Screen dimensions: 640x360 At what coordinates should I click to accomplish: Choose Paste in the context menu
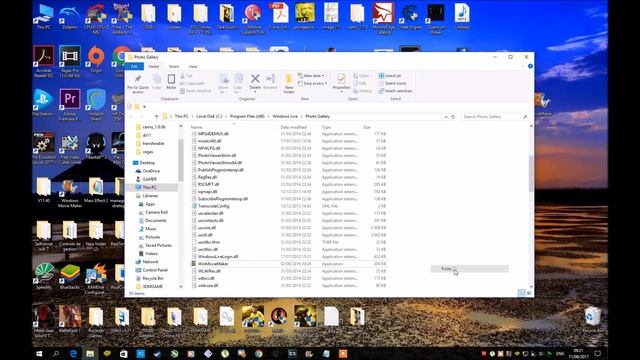click(469, 269)
